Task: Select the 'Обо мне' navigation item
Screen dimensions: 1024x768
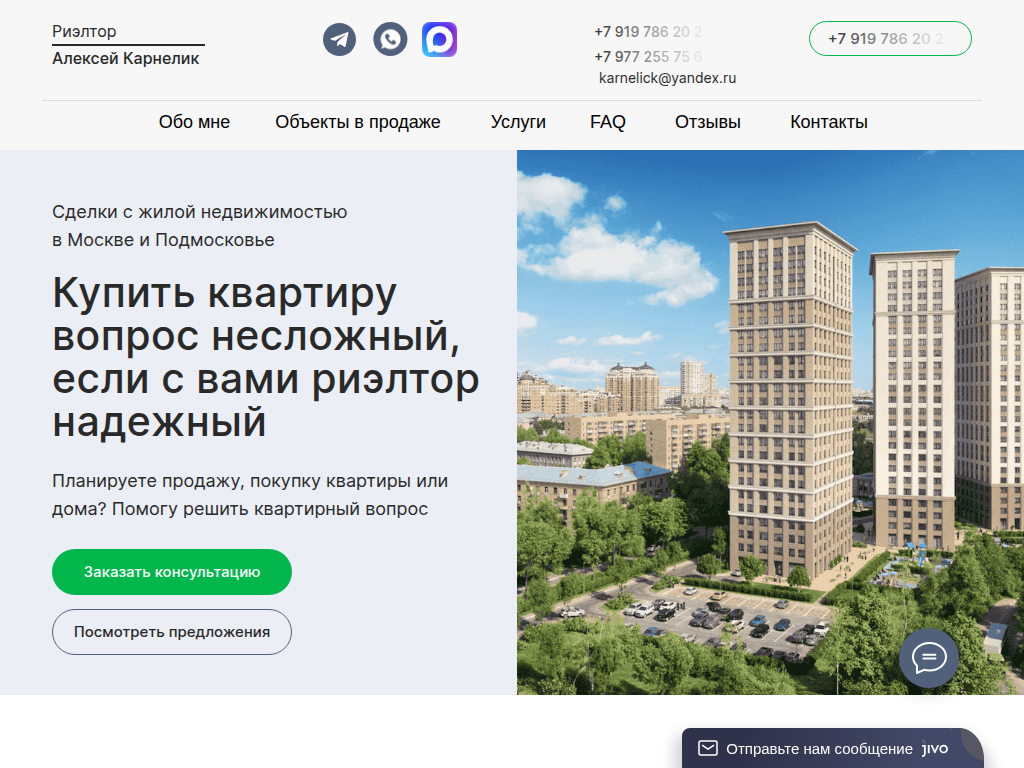Action: [x=194, y=122]
